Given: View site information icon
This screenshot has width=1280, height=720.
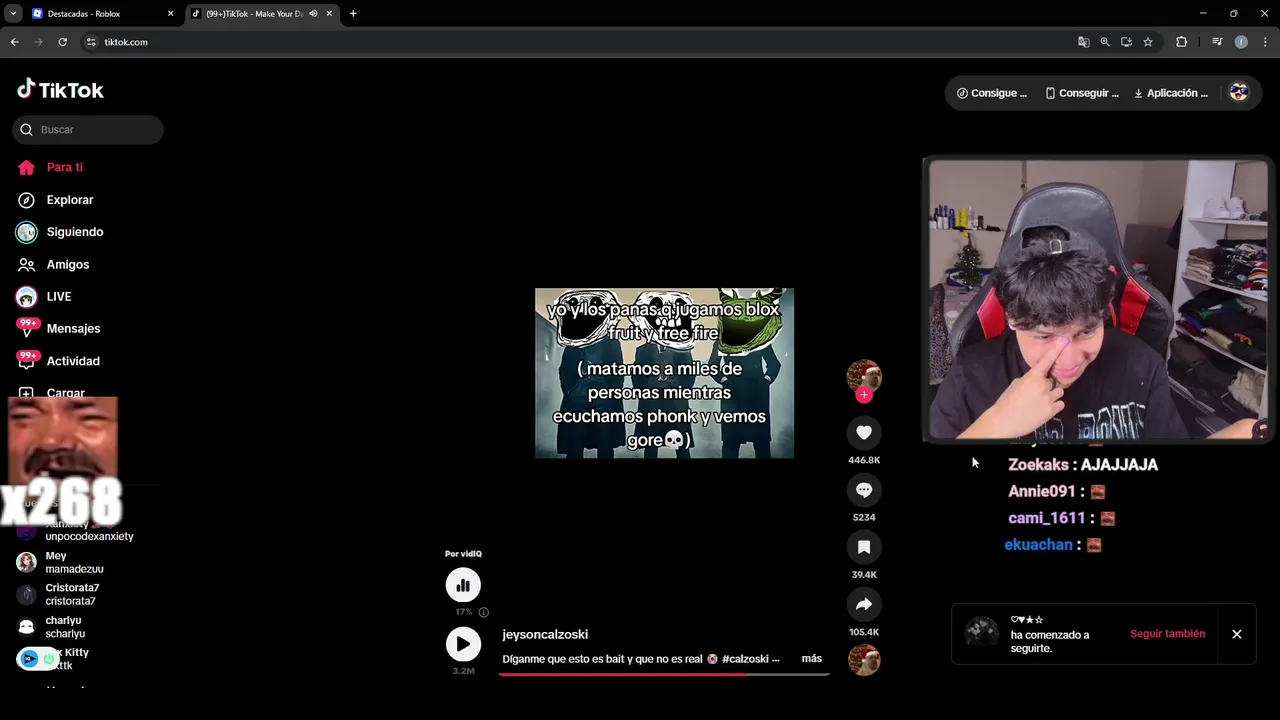Looking at the screenshot, I should [91, 42].
